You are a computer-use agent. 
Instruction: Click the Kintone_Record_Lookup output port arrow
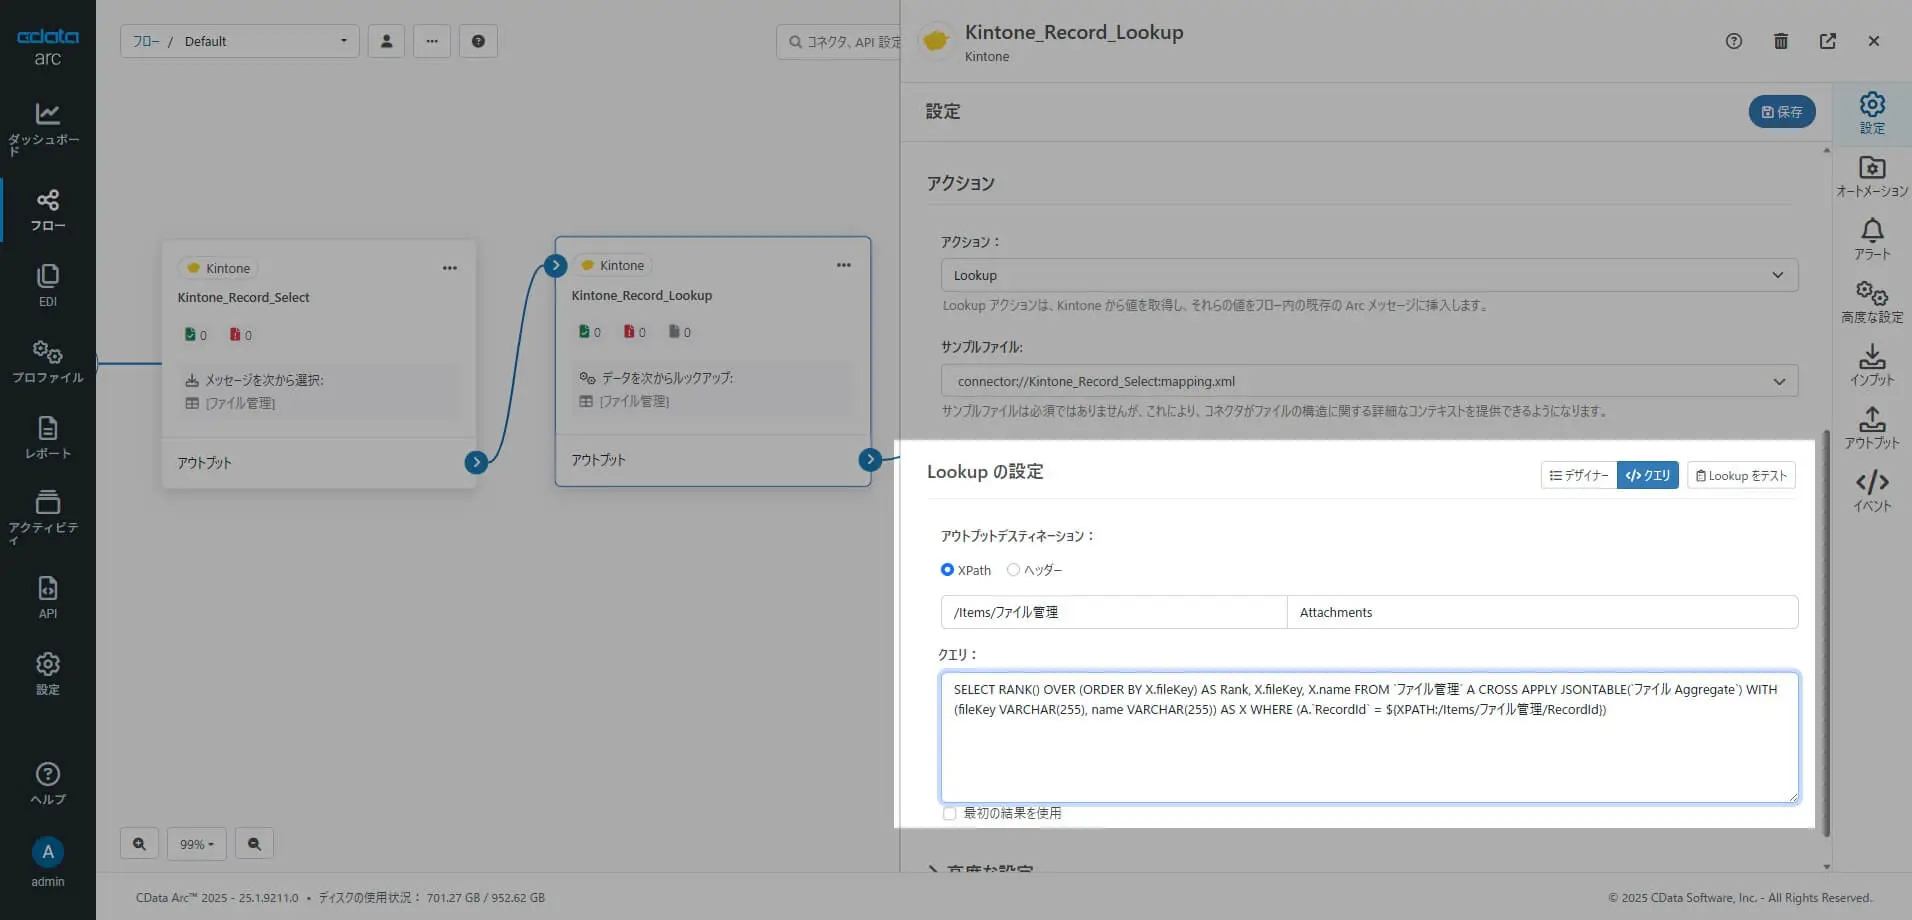point(870,459)
